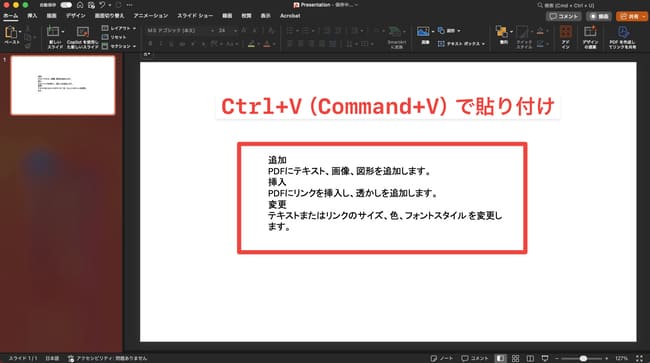This screenshot has width=650, height=363.
Task: Click the New Slide (新しいスライド) icon
Action: click(53, 31)
